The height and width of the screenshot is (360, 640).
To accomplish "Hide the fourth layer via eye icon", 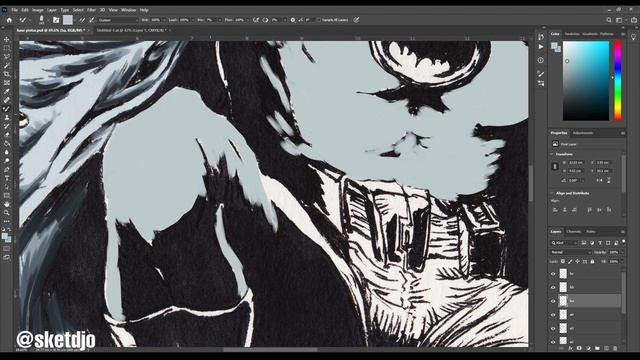I will pos(553,315).
